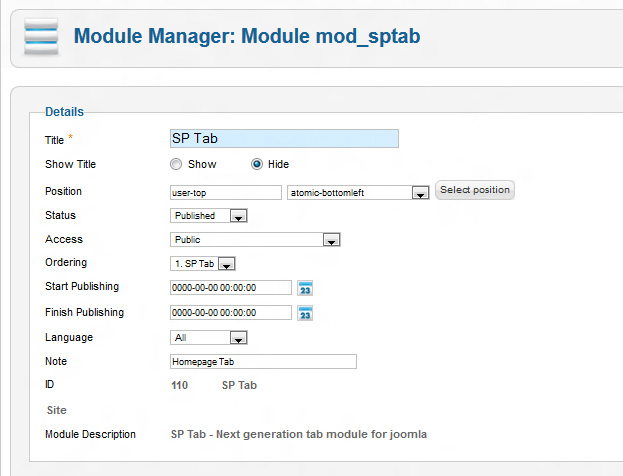Expand the Ordering dropdown
This screenshot has height=476, width=623.
click(203, 264)
